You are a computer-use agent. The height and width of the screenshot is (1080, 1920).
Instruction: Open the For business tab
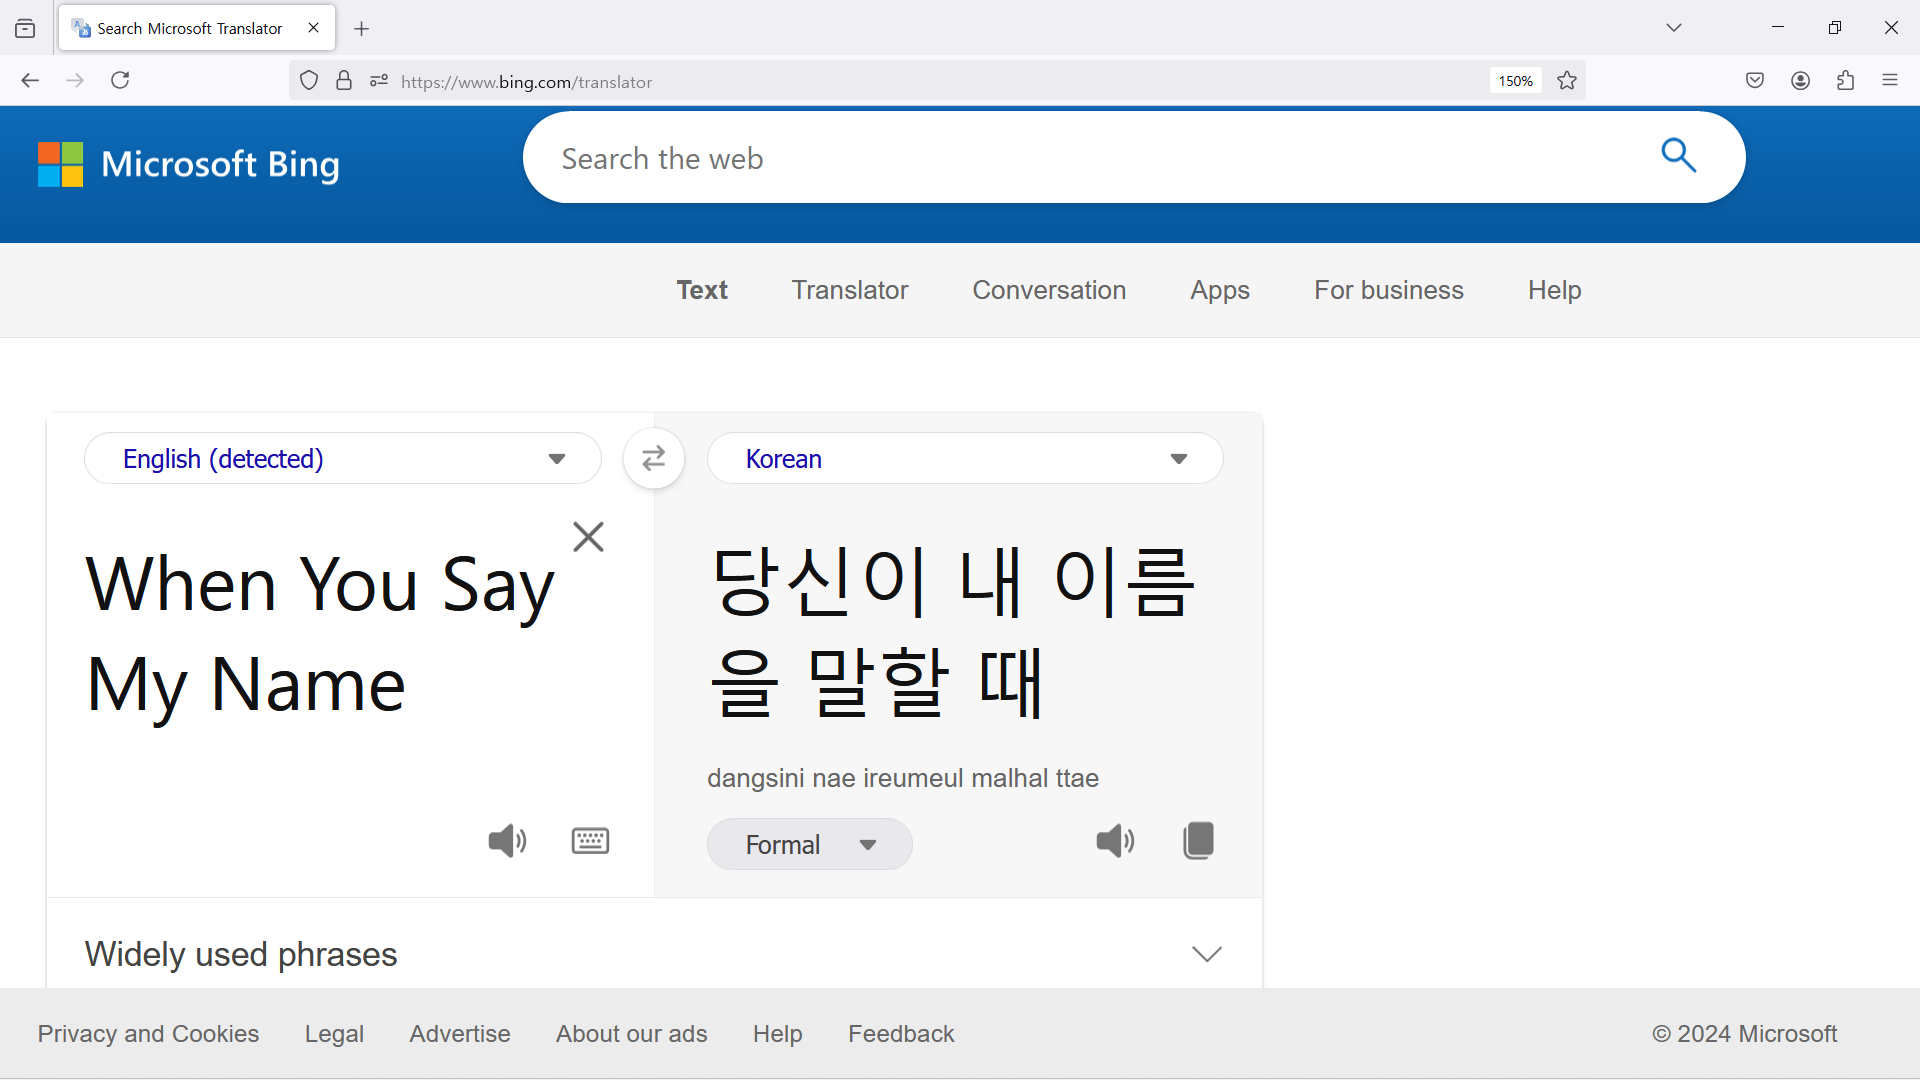point(1388,290)
